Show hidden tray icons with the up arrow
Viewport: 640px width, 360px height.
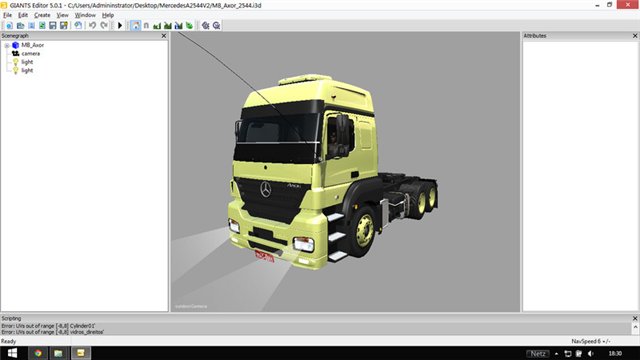point(556,353)
